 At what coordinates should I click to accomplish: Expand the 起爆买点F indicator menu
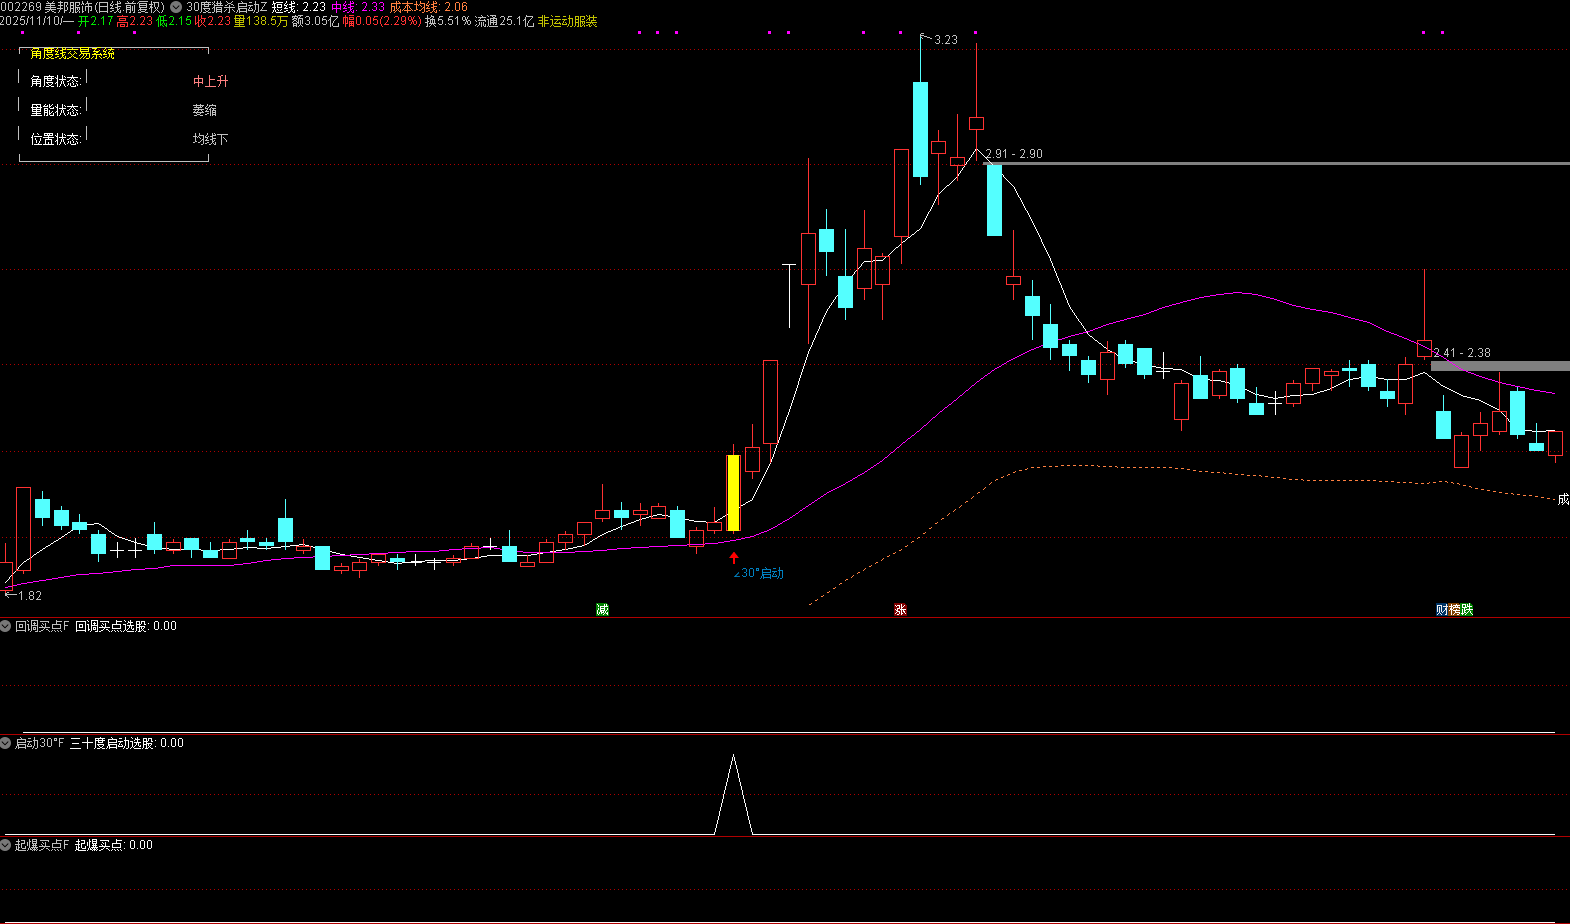coord(6,845)
